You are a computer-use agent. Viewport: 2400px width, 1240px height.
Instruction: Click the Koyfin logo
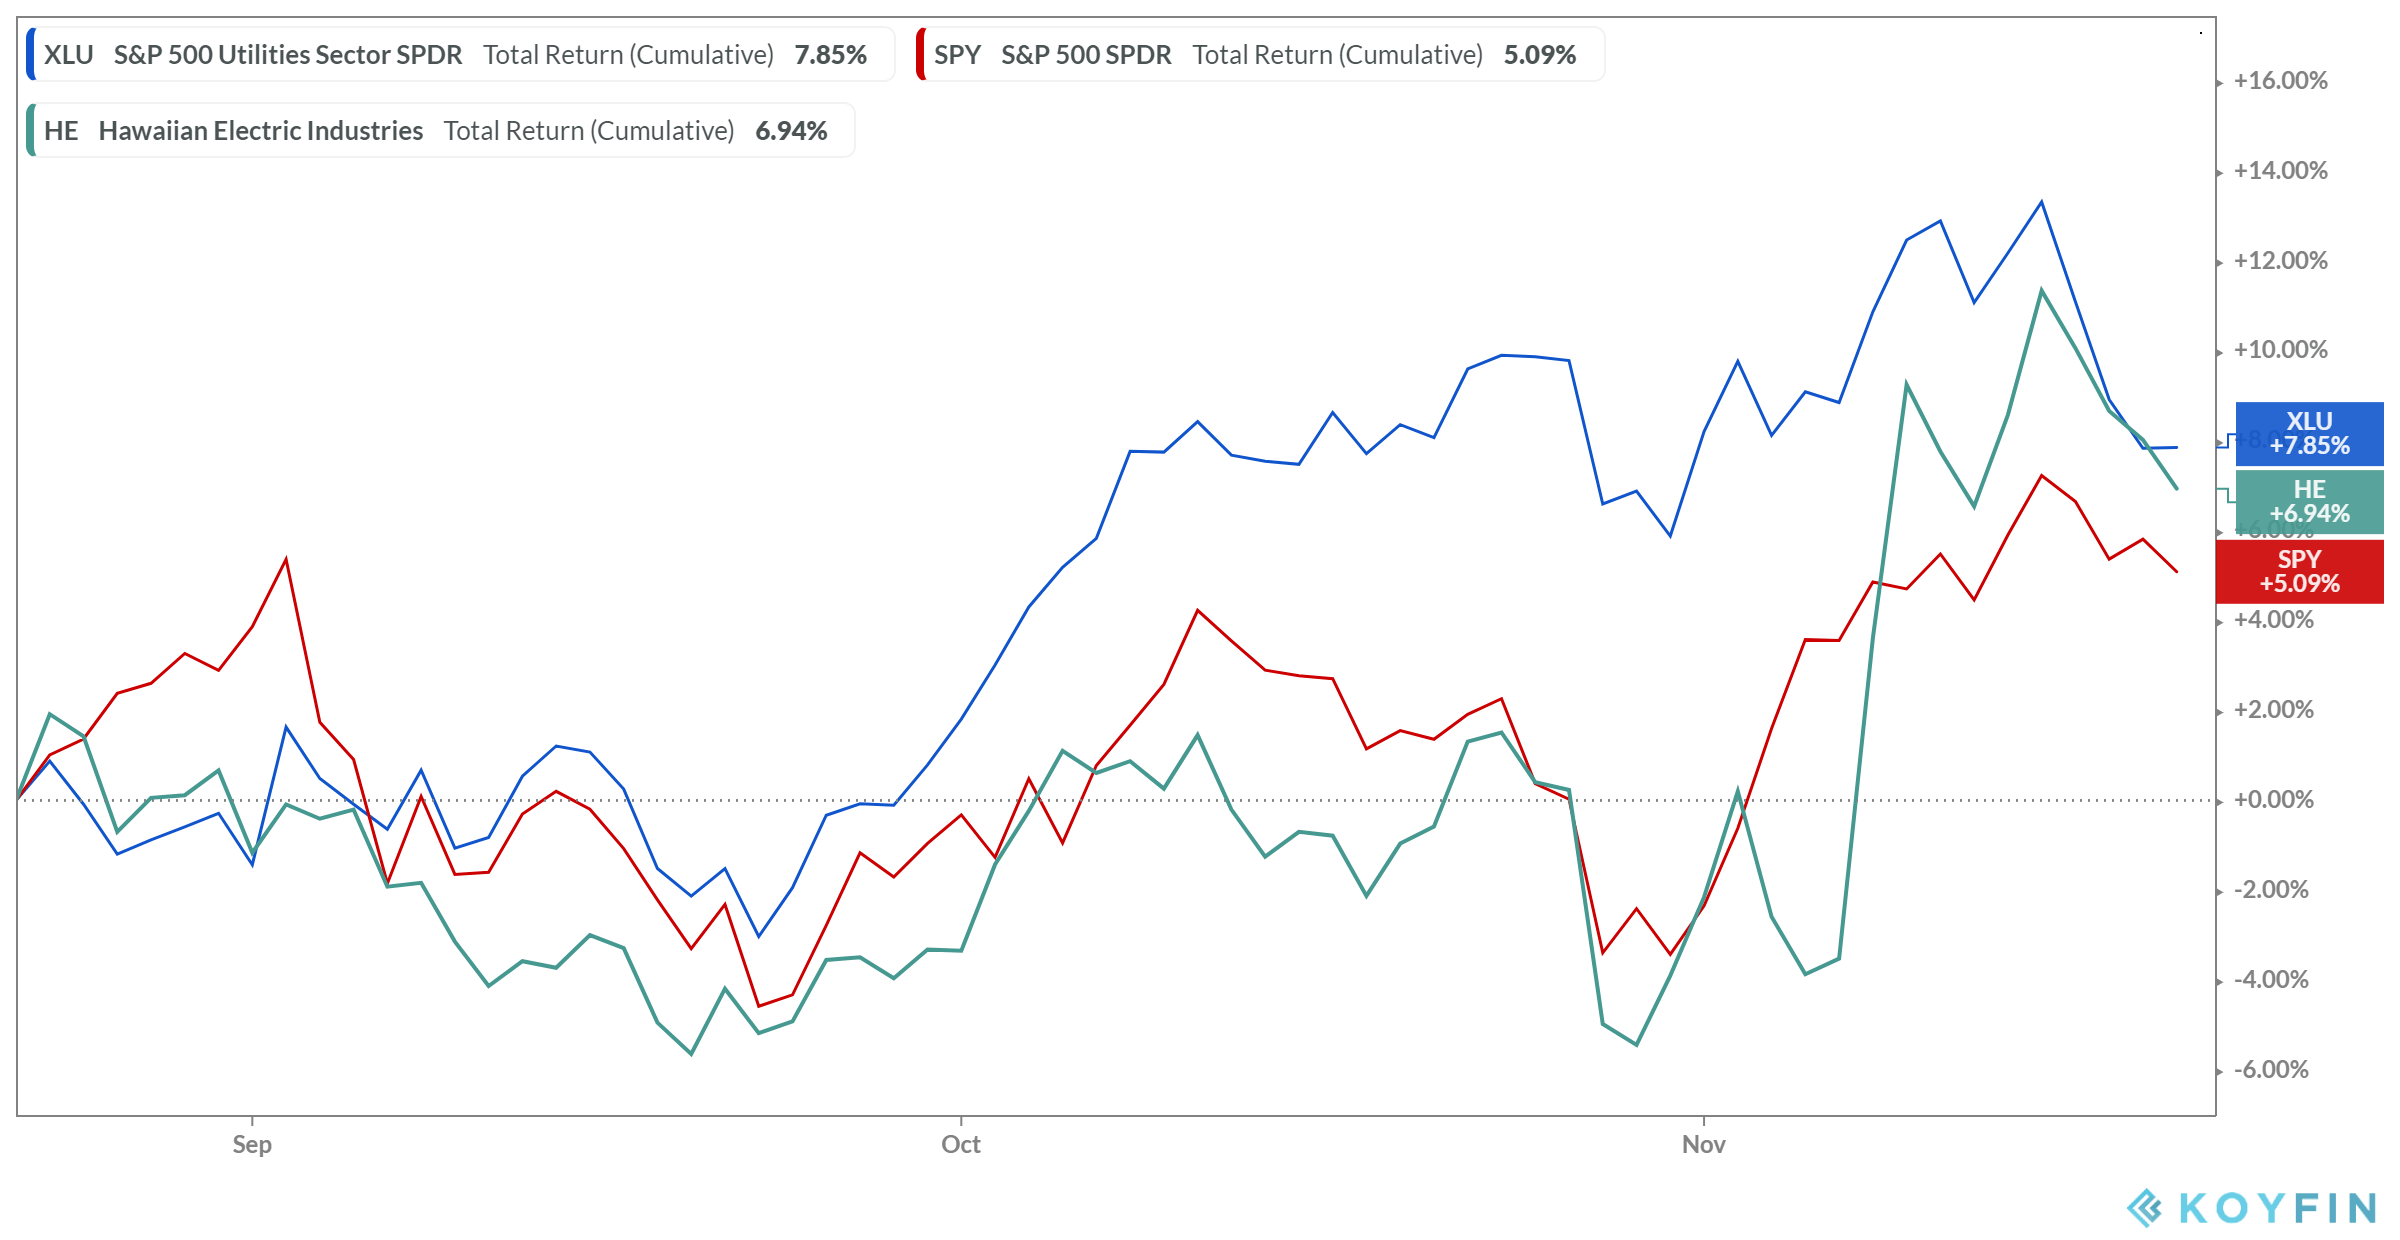(2251, 1208)
